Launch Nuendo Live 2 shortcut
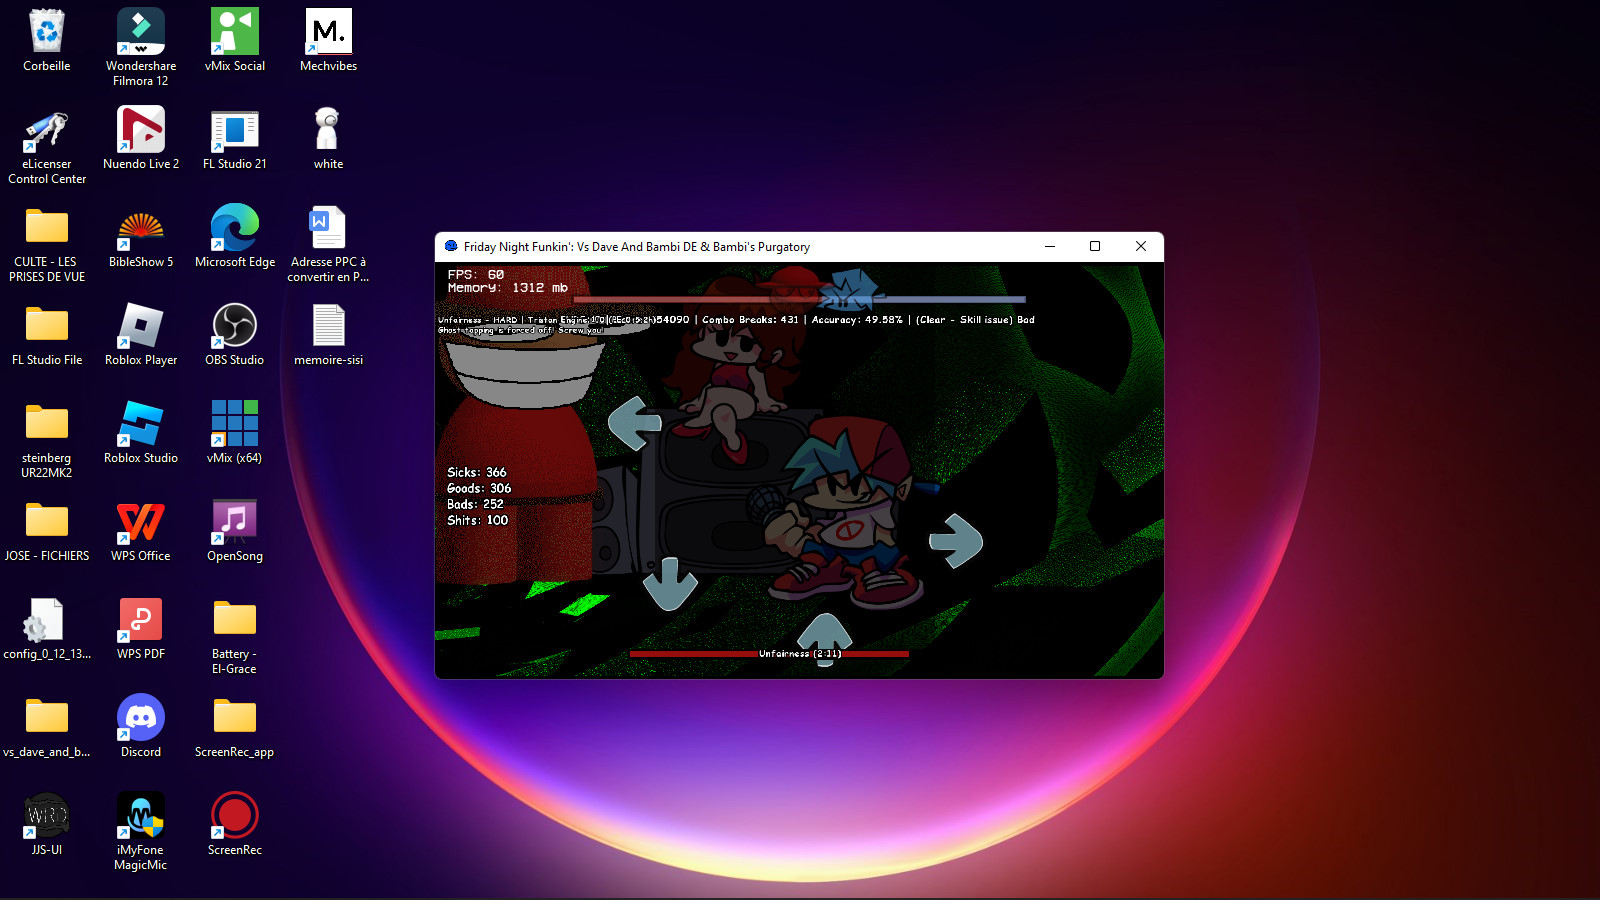Screen dimensions: 1600x900 click(141, 140)
